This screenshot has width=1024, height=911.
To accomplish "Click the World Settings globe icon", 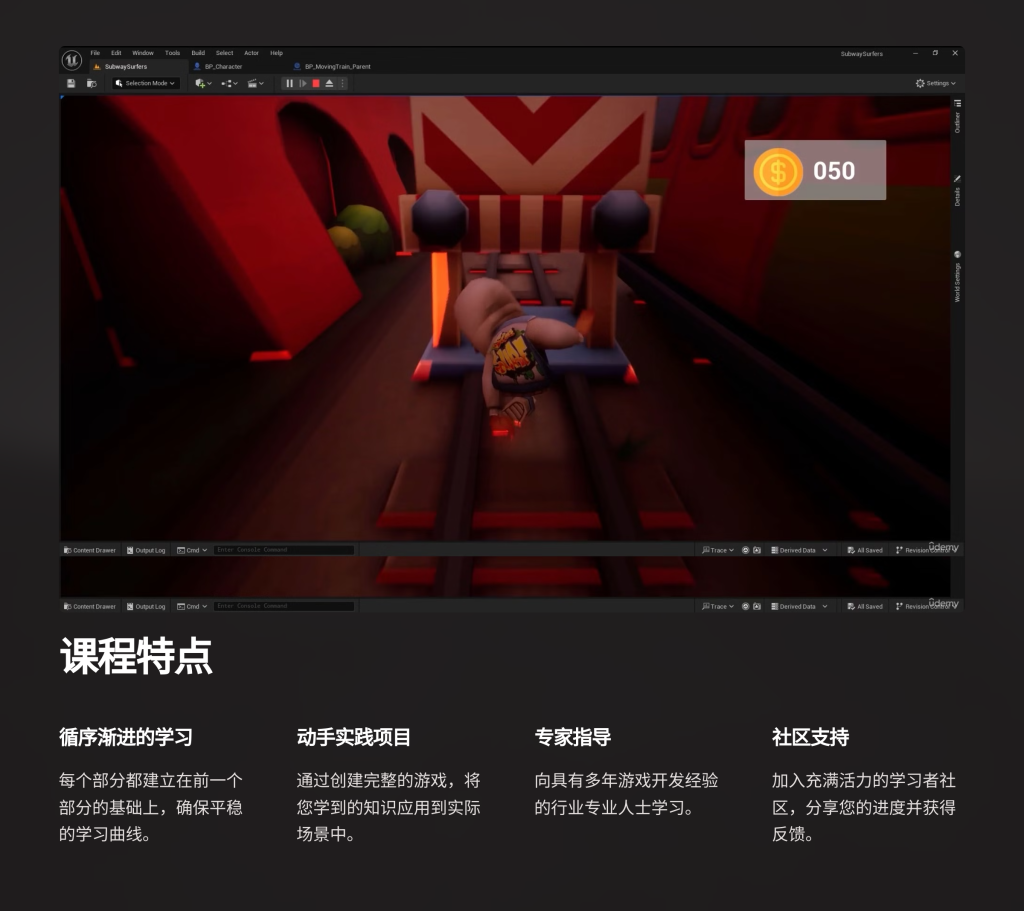I will (x=957, y=254).
